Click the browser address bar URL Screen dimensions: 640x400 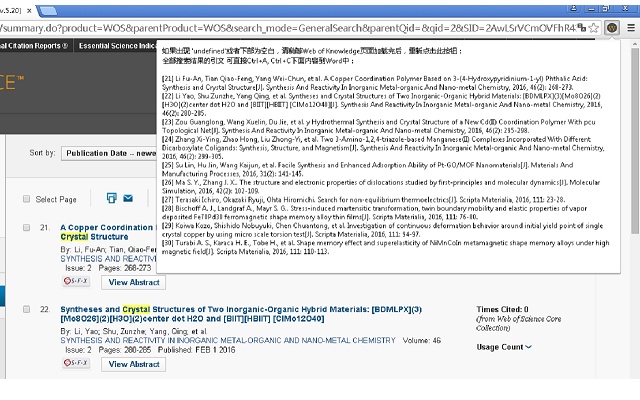[288, 28]
